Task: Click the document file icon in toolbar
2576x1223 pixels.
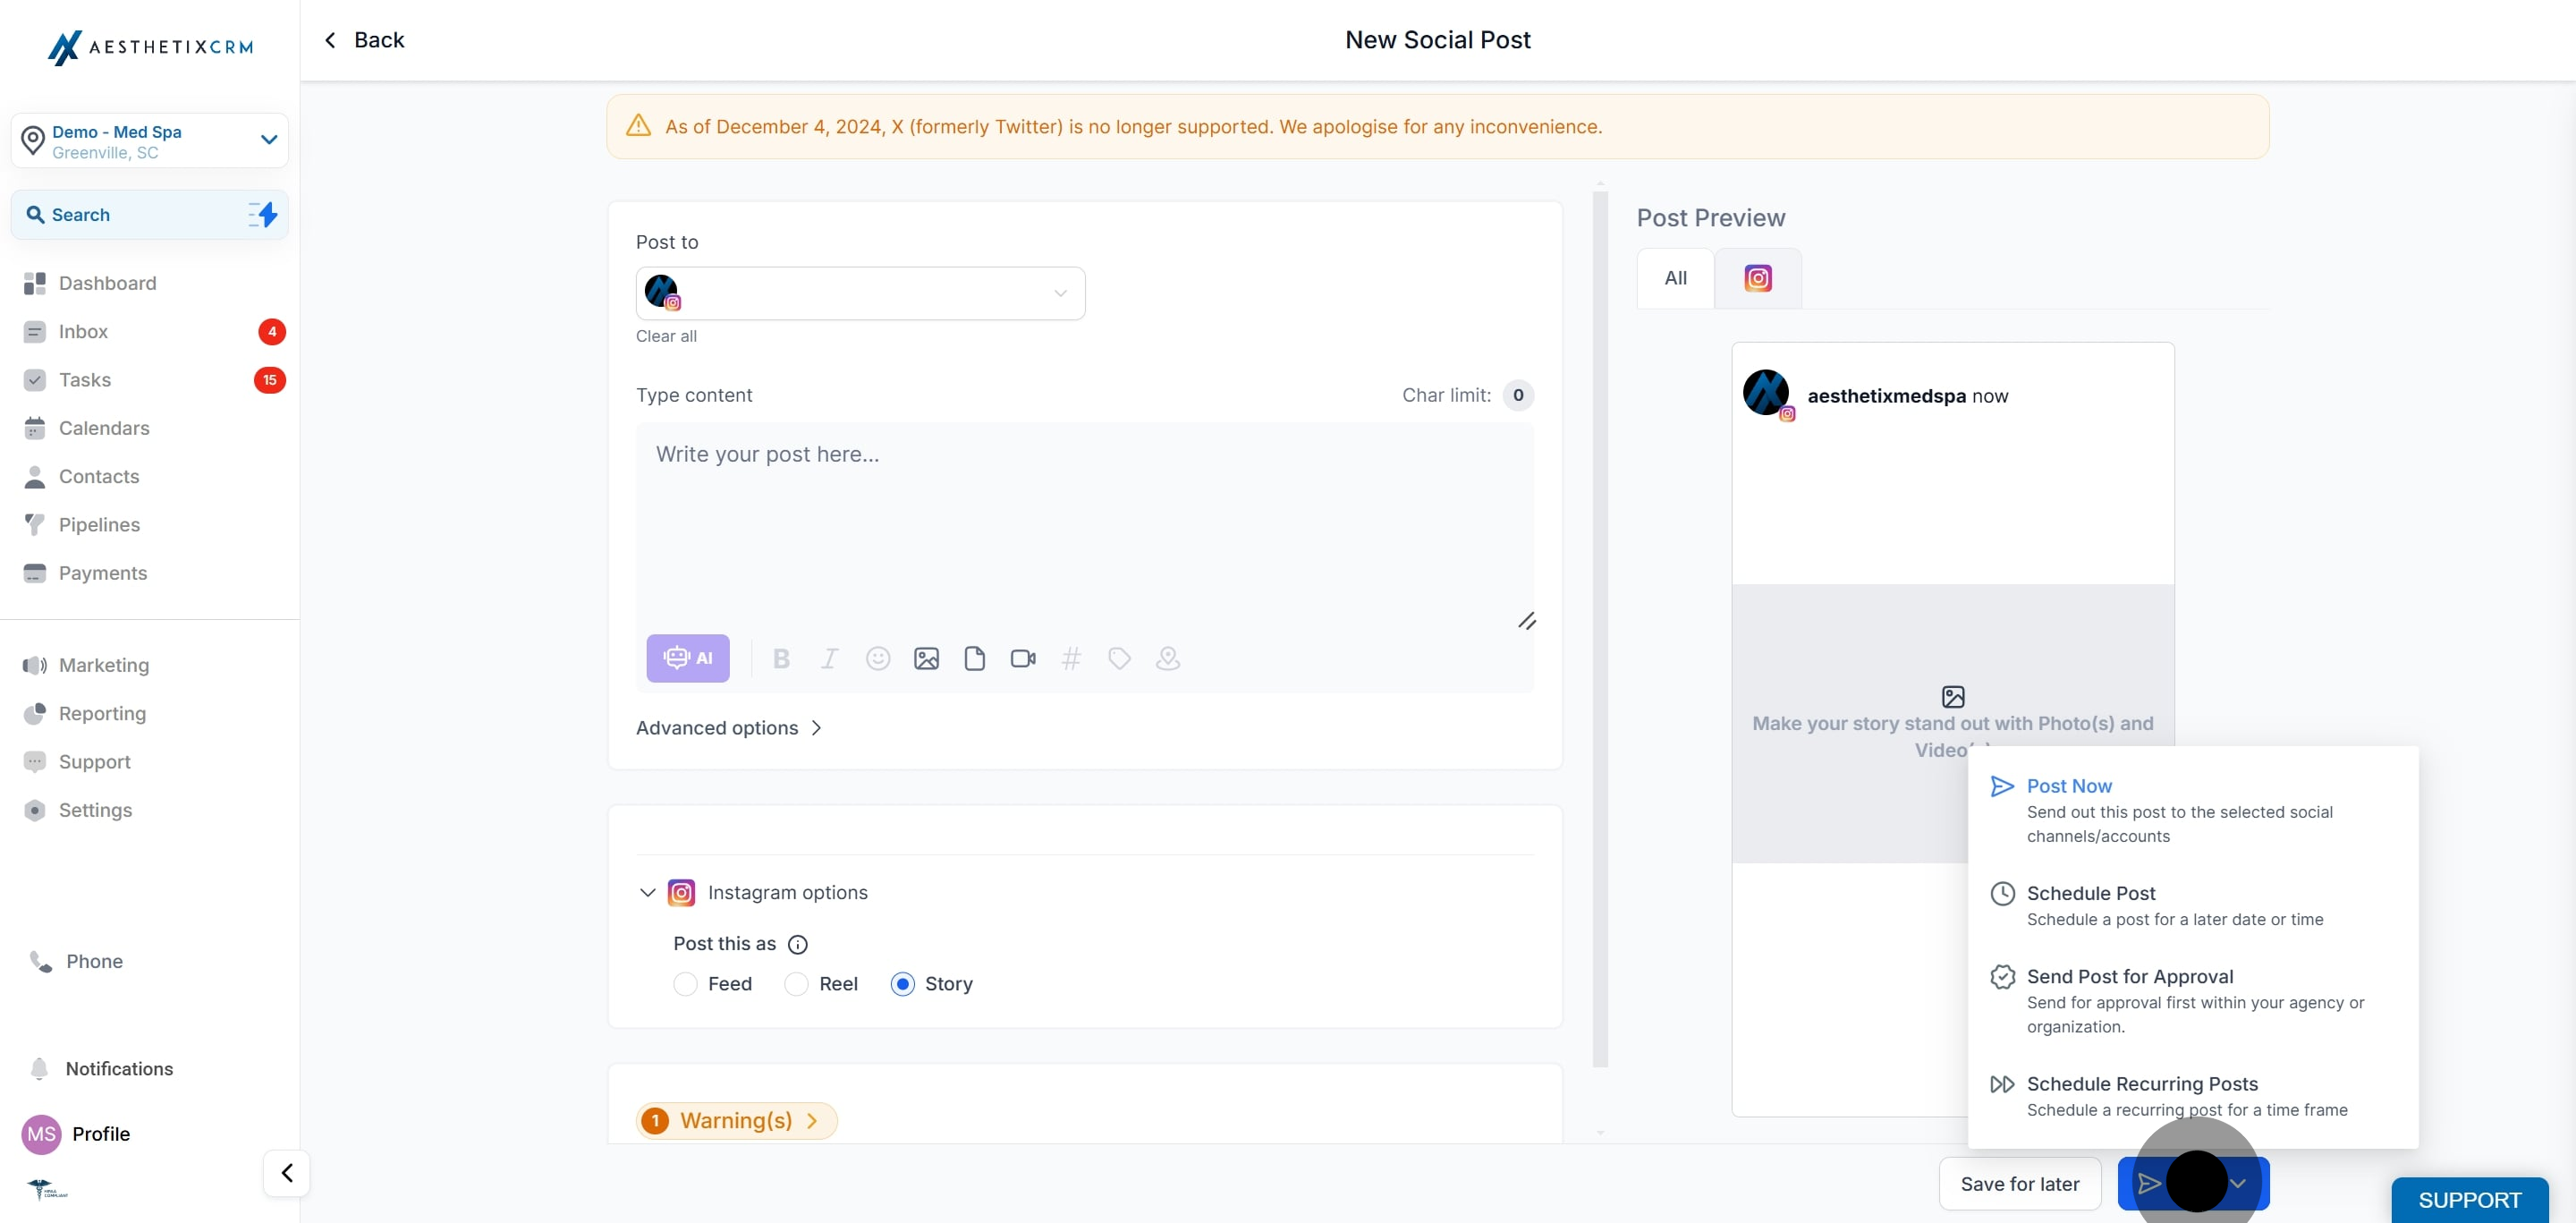Action: click(x=974, y=658)
